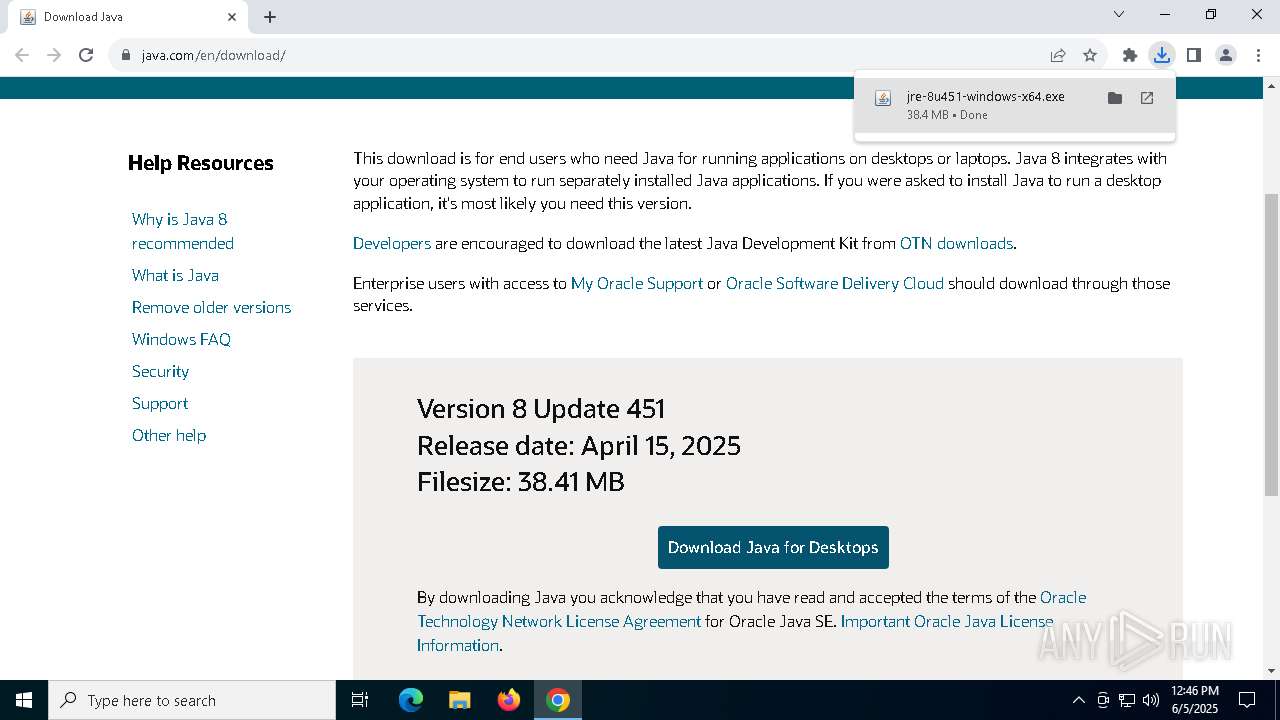
Task: Open the notification center icon
Action: point(1247,700)
